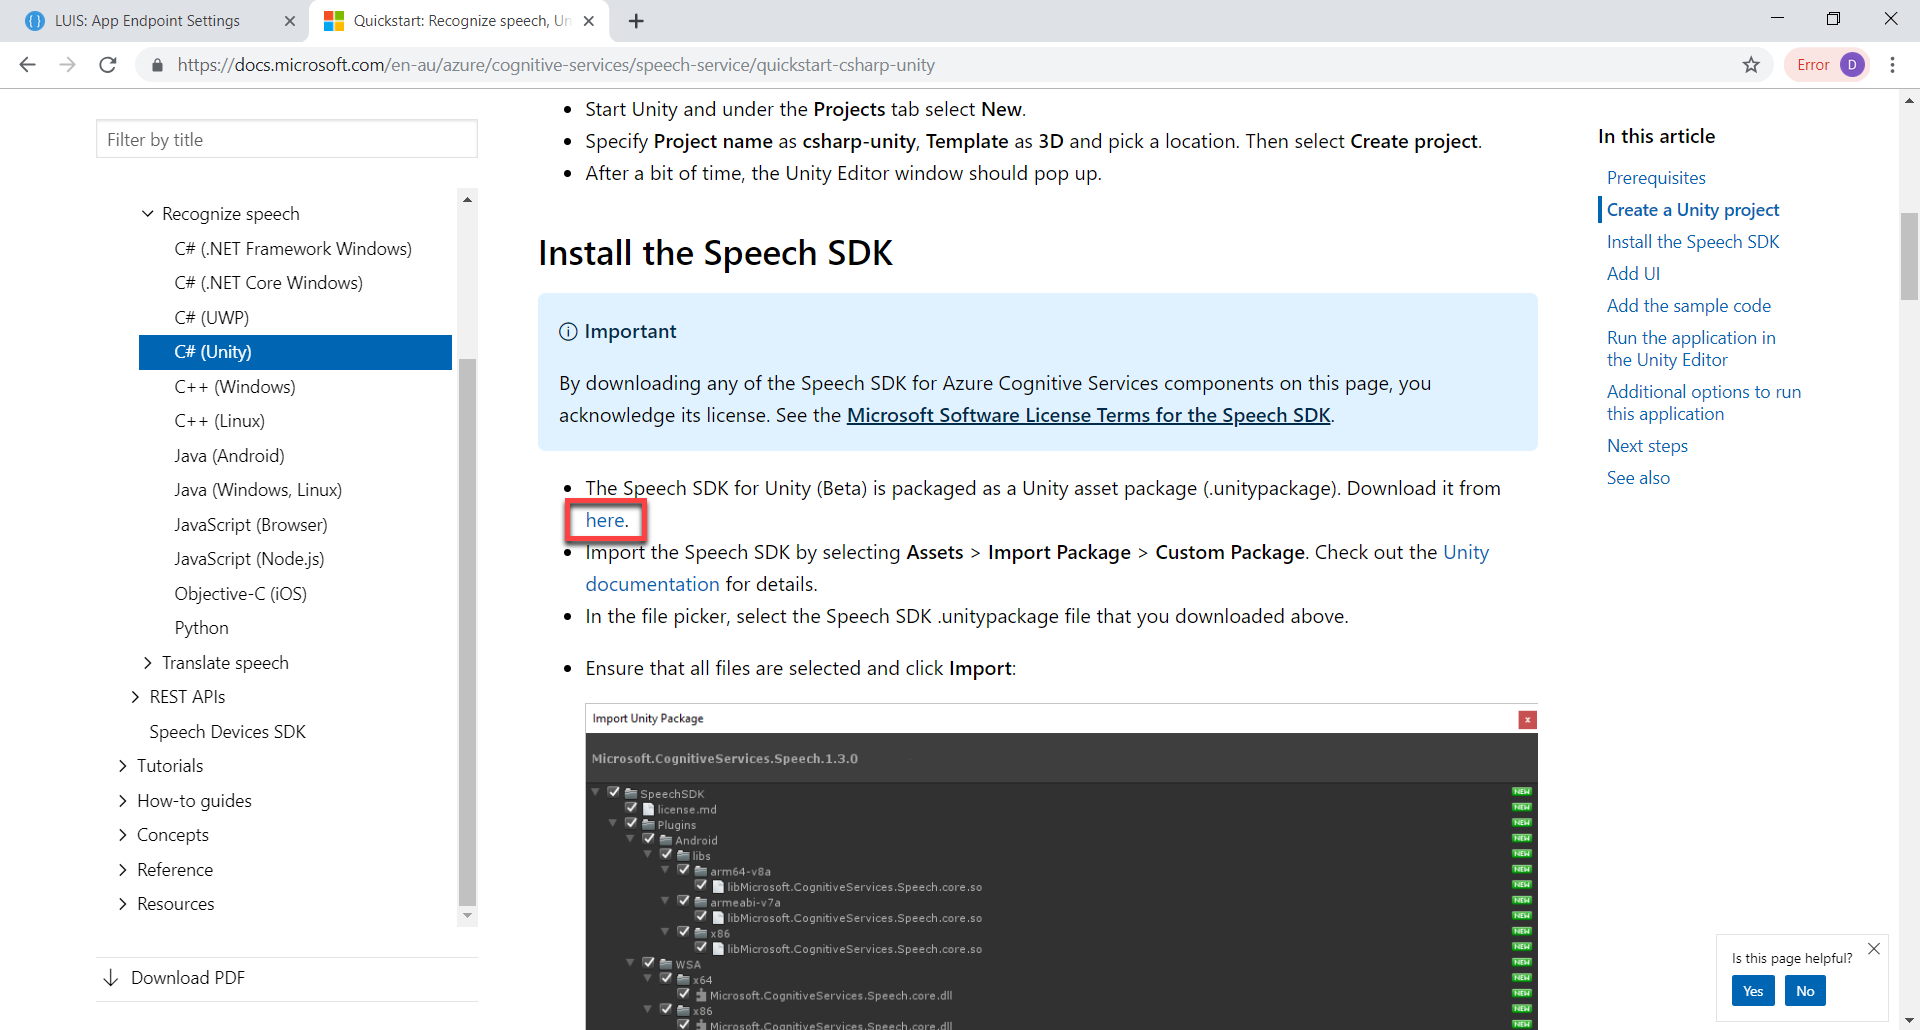Open C# (UWP) quickstart
Viewport: 1920px width, 1030px height.
(x=212, y=318)
